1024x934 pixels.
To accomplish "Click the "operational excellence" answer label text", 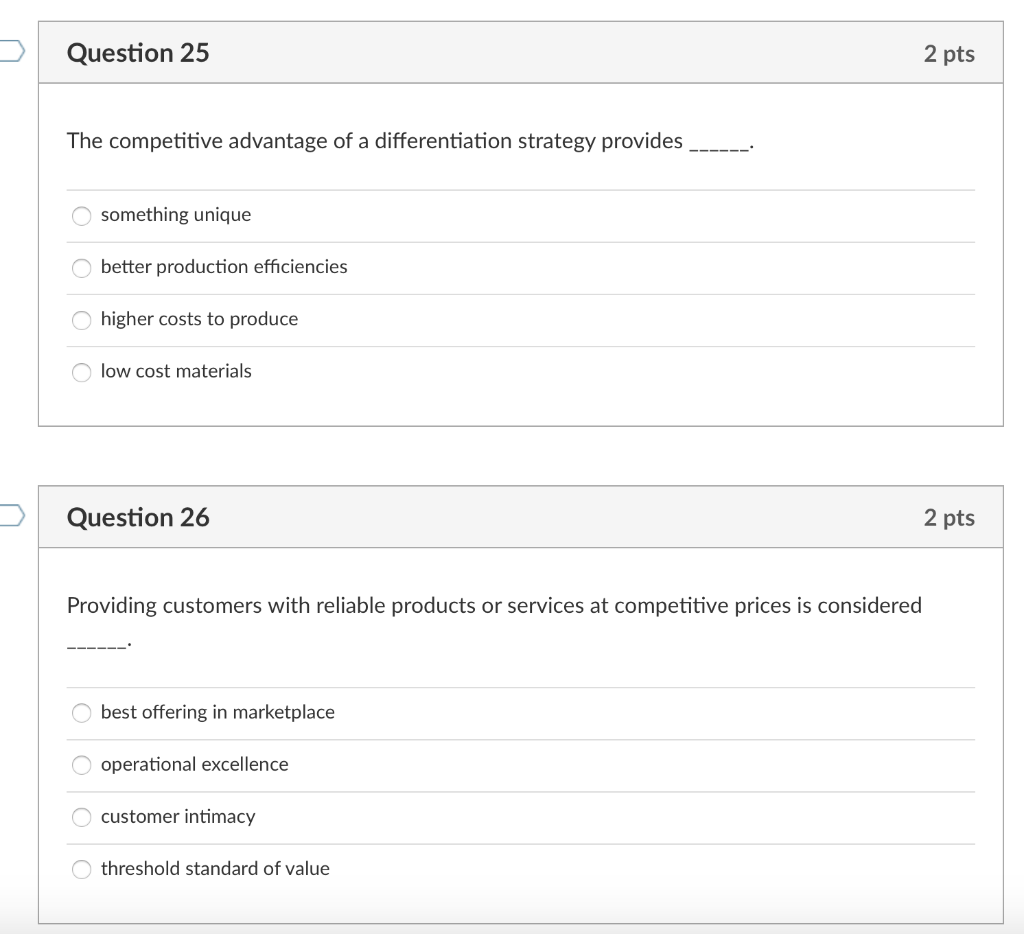I will tap(194, 764).
